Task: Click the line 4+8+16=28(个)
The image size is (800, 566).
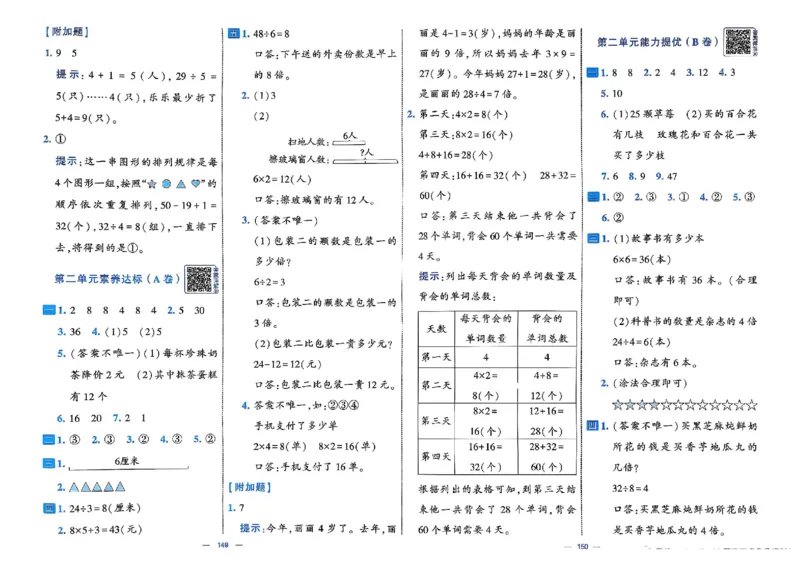Action: point(456,155)
